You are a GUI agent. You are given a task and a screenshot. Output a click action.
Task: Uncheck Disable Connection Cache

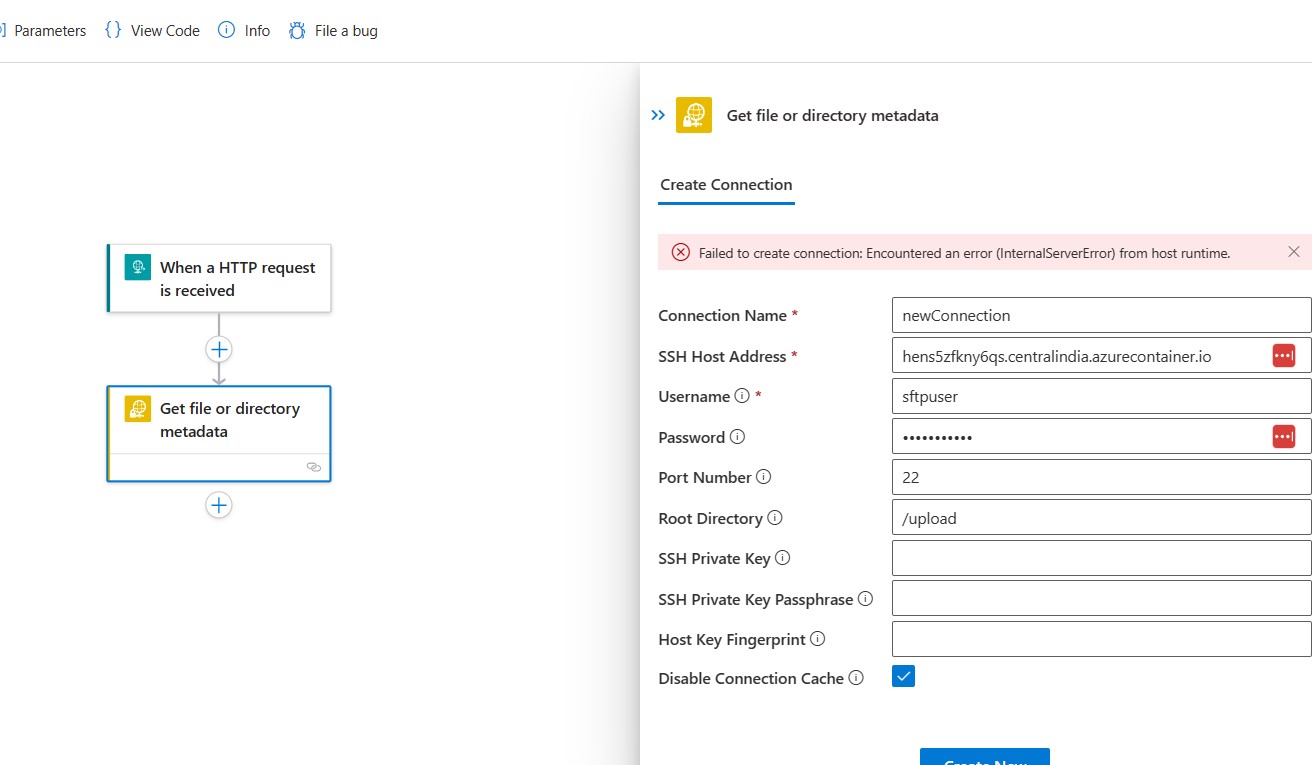pos(903,676)
